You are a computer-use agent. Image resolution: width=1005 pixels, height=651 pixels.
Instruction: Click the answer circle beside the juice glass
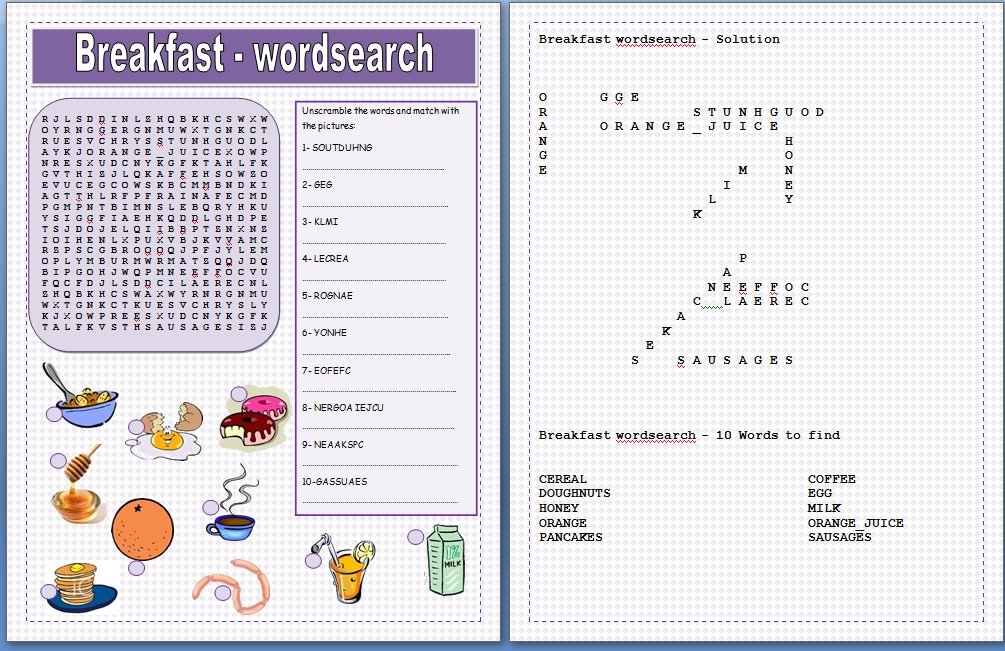click(313, 560)
